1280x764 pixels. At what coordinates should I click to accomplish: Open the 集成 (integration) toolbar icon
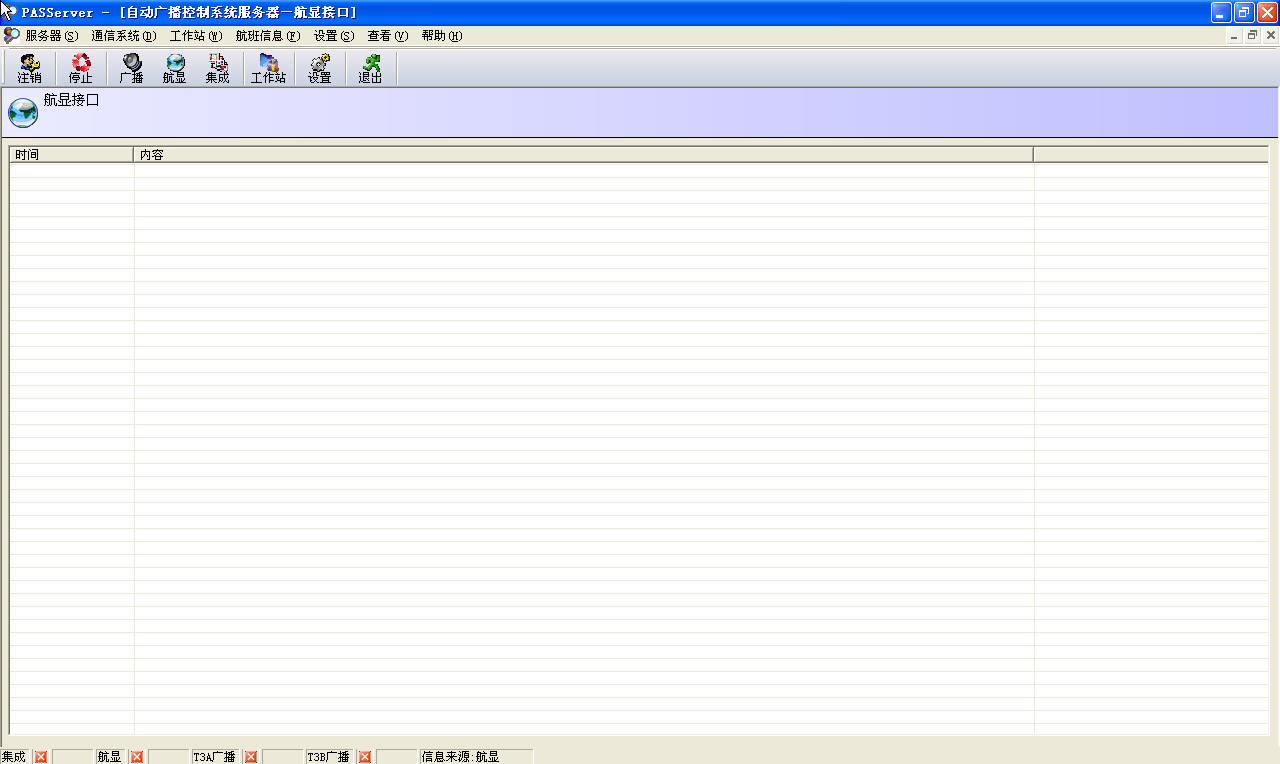coord(217,68)
